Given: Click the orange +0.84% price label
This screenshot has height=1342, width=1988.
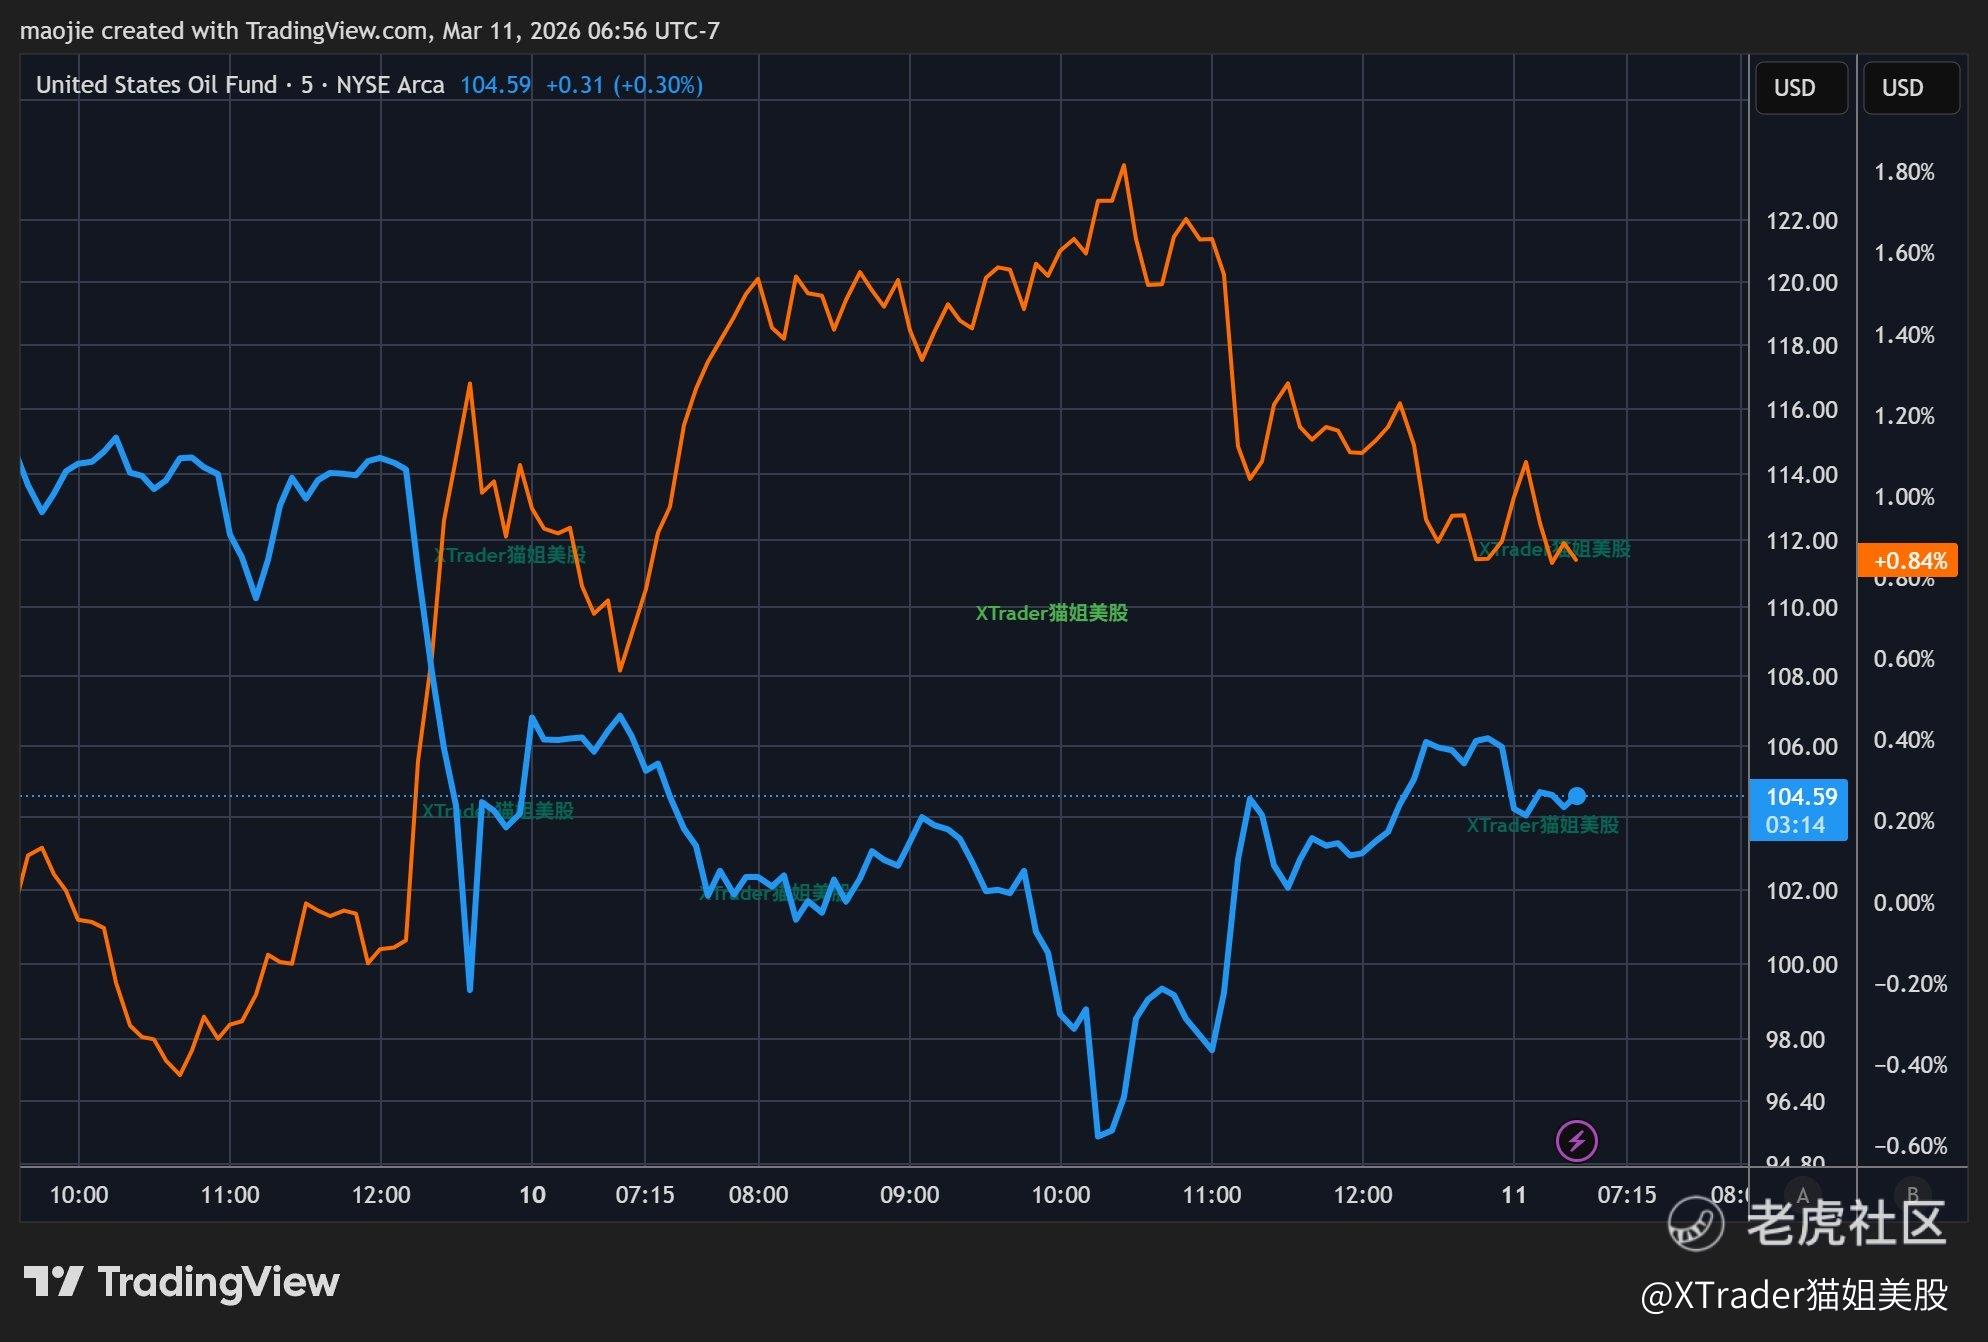Looking at the screenshot, I should (x=1908, y=560).
